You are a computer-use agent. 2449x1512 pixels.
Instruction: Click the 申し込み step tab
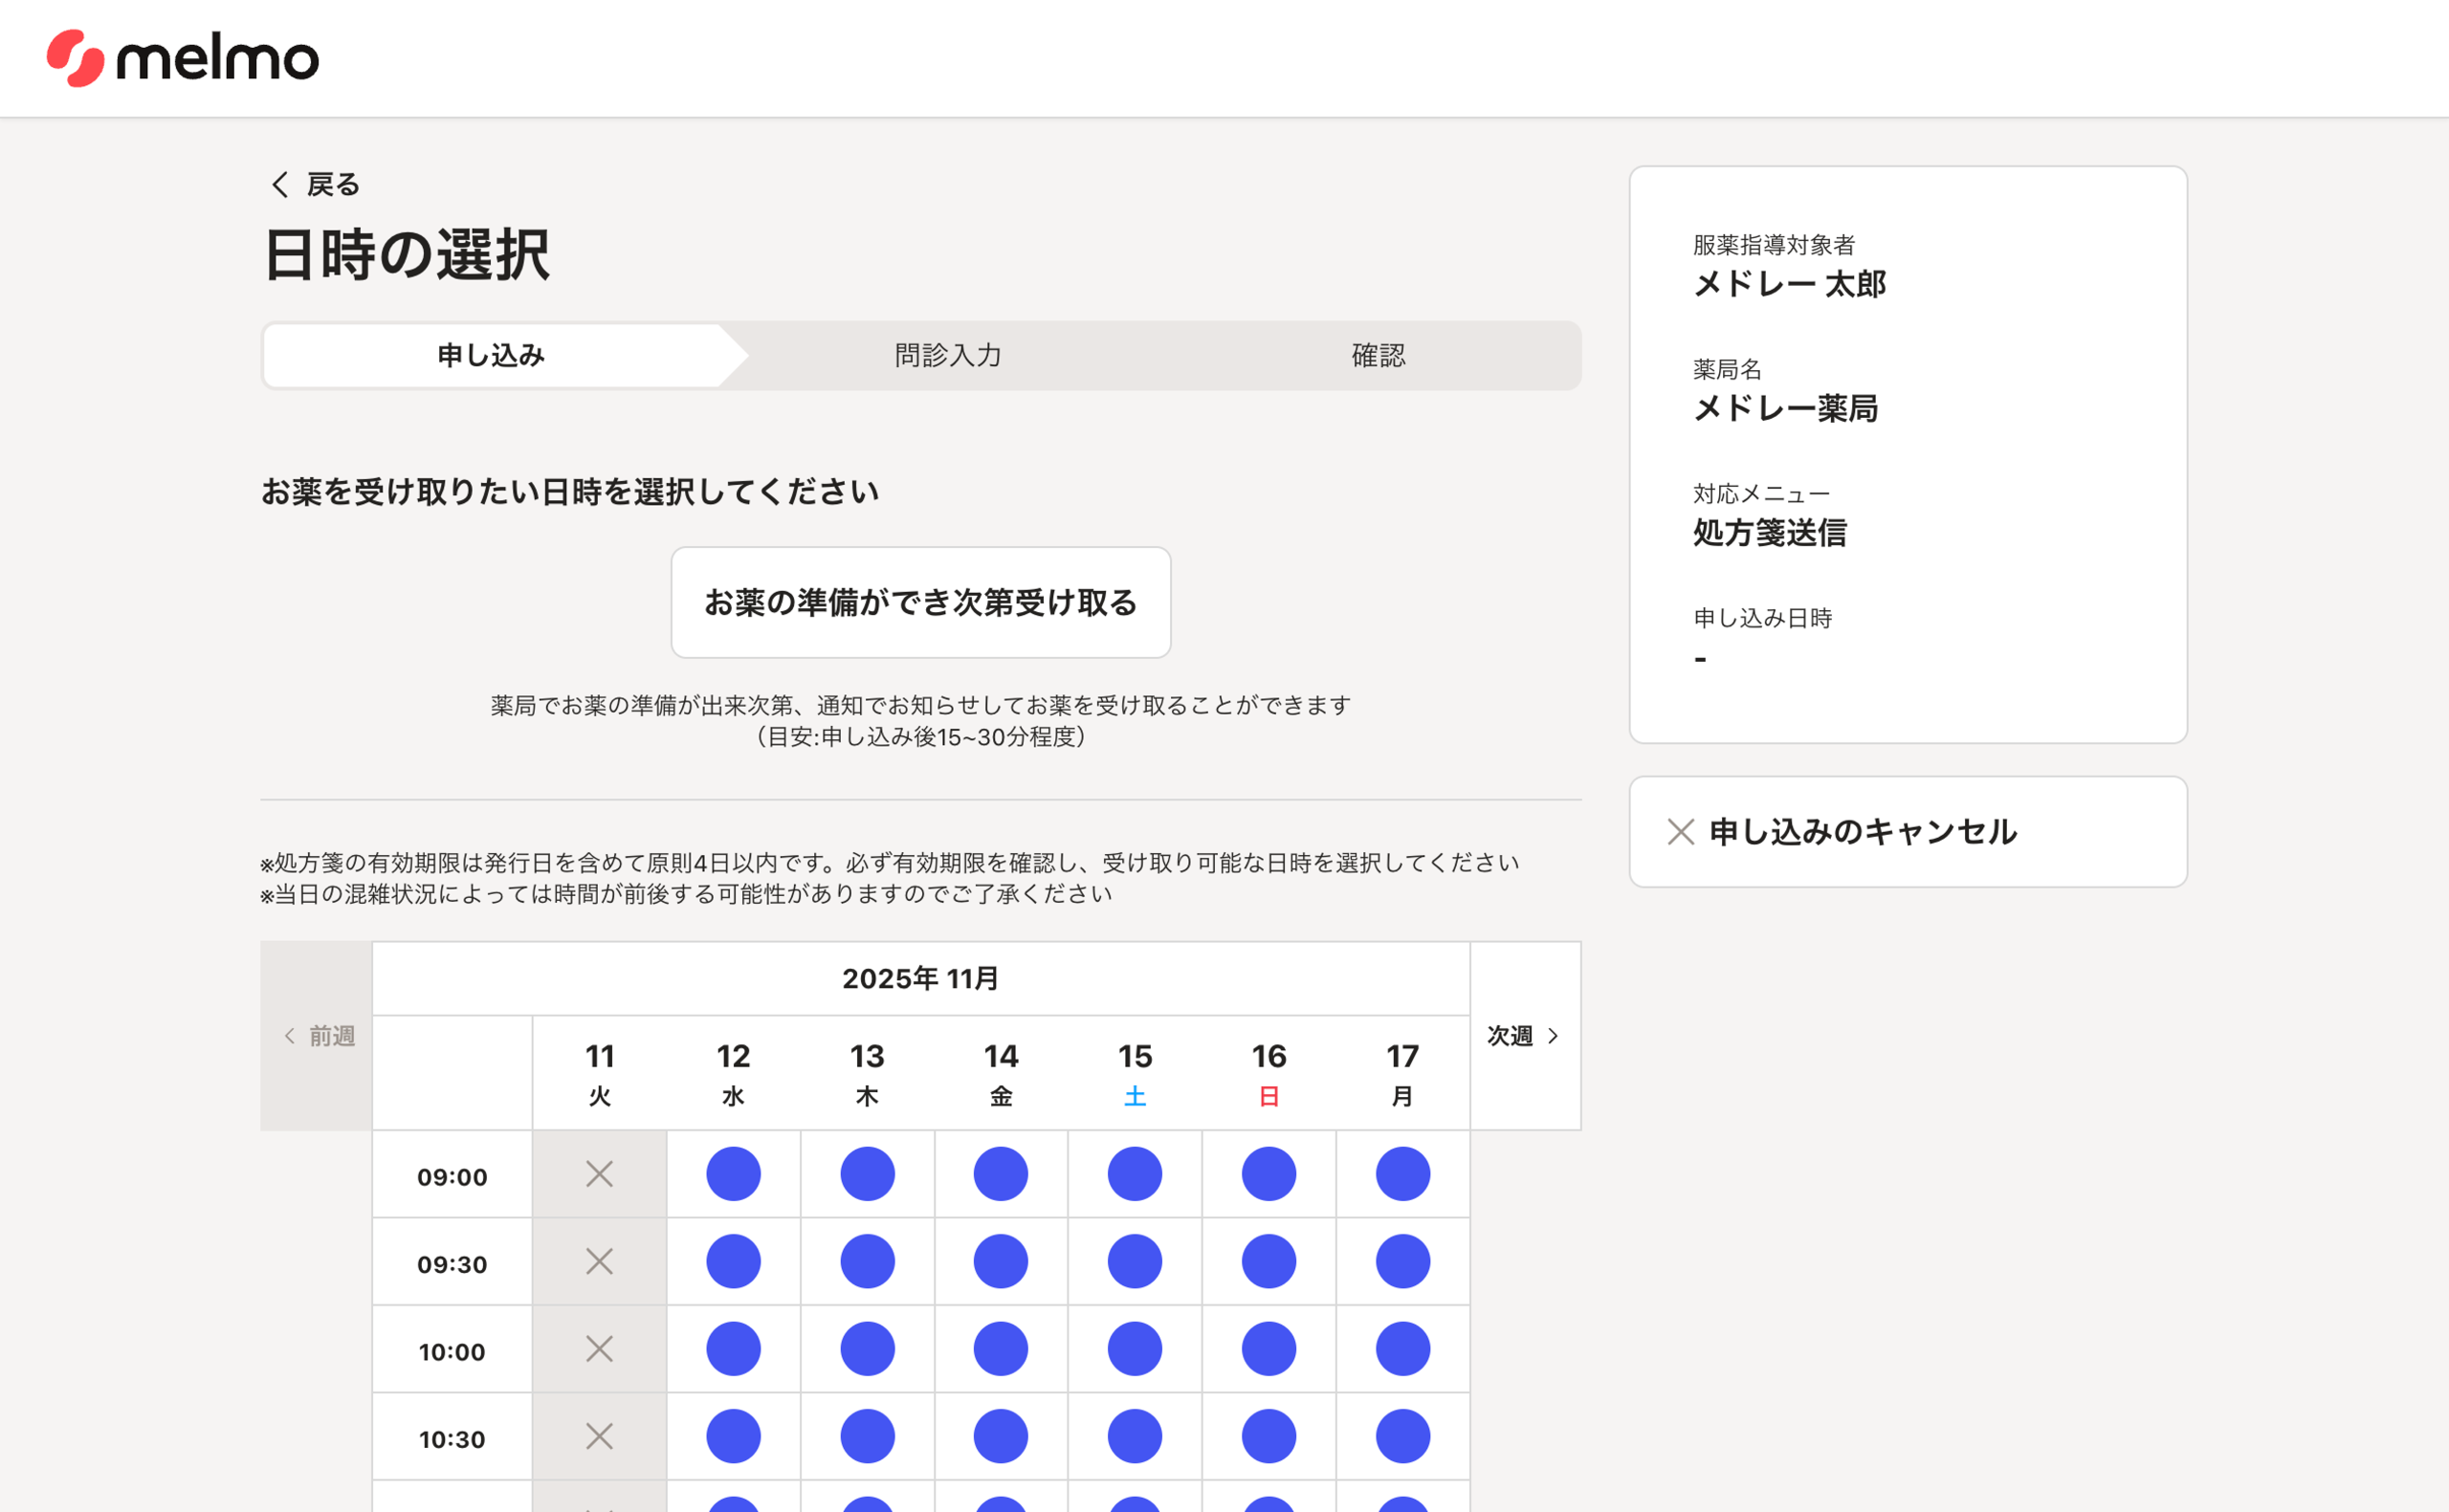click(x=490, y=356)
